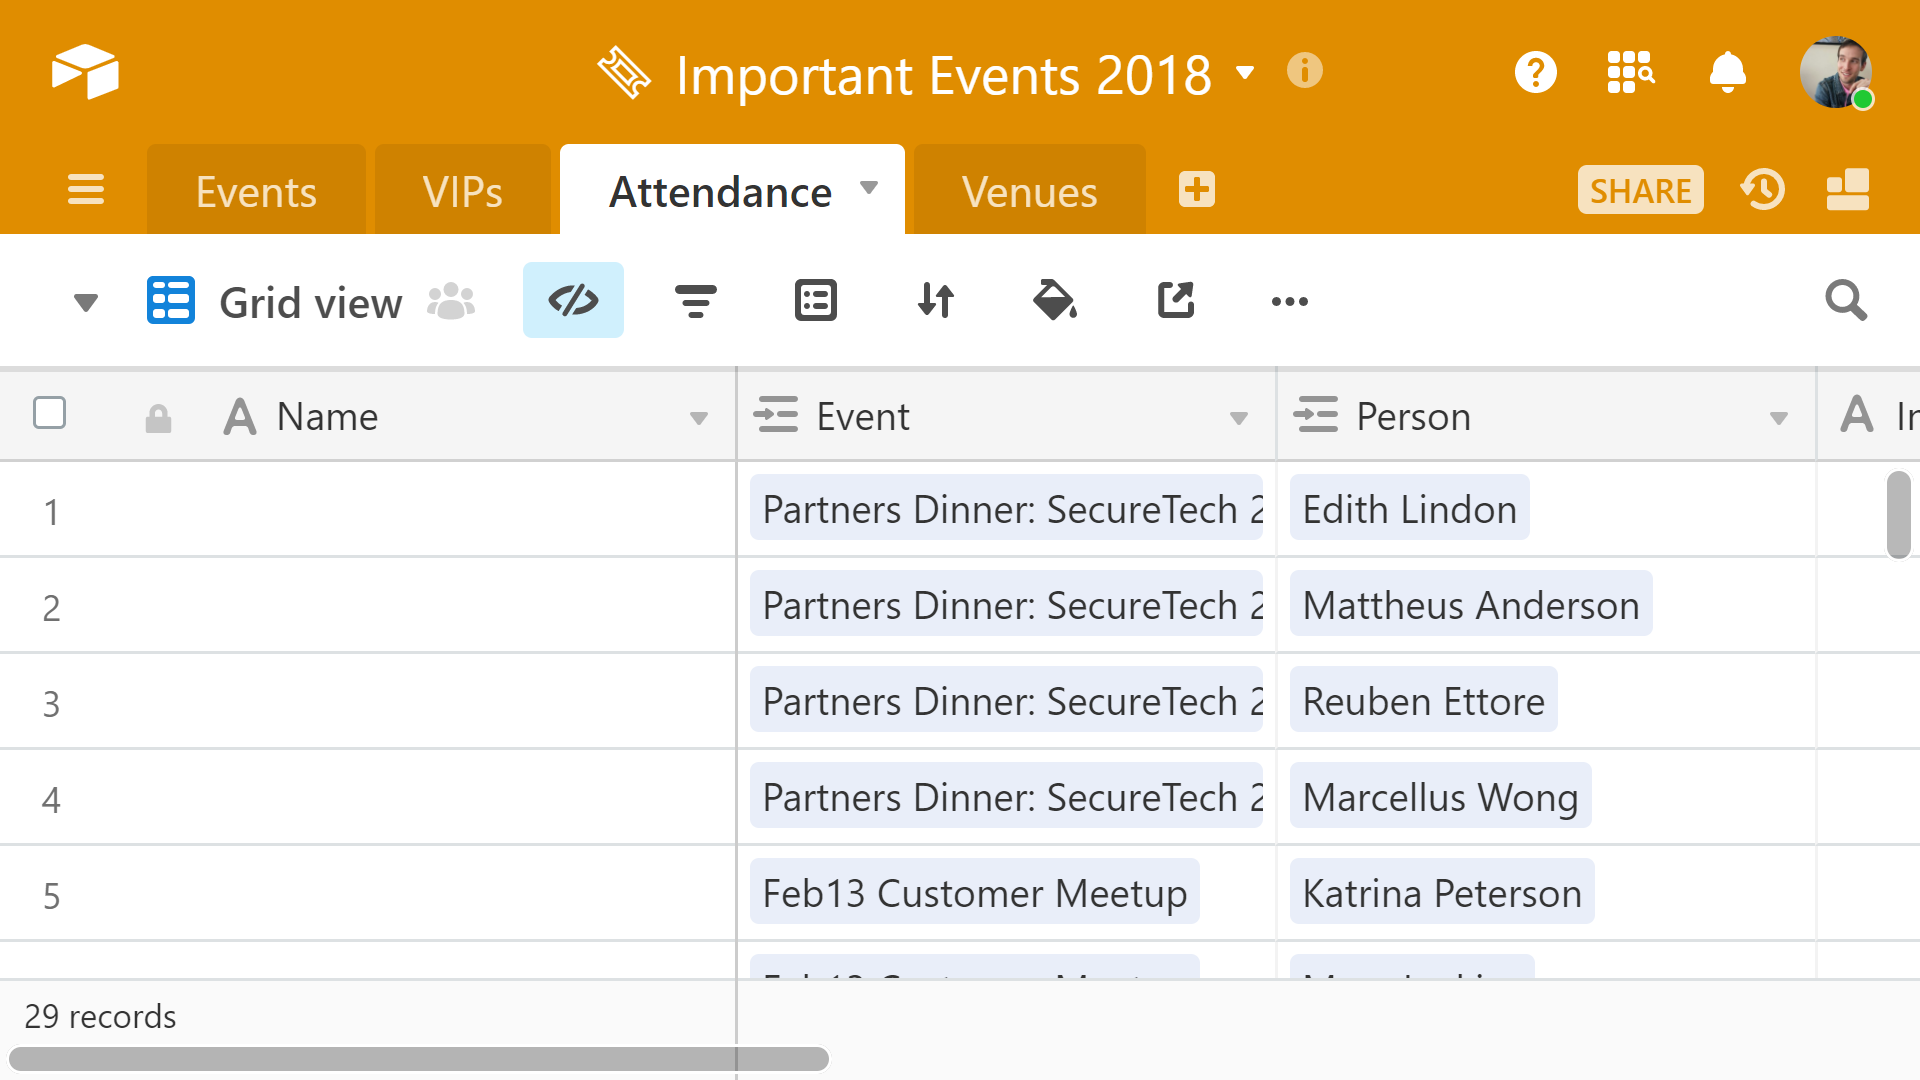Expand the Name column dropdown
The width and height of the screenshot is (1920, 1080).
(x=698, y=418)
